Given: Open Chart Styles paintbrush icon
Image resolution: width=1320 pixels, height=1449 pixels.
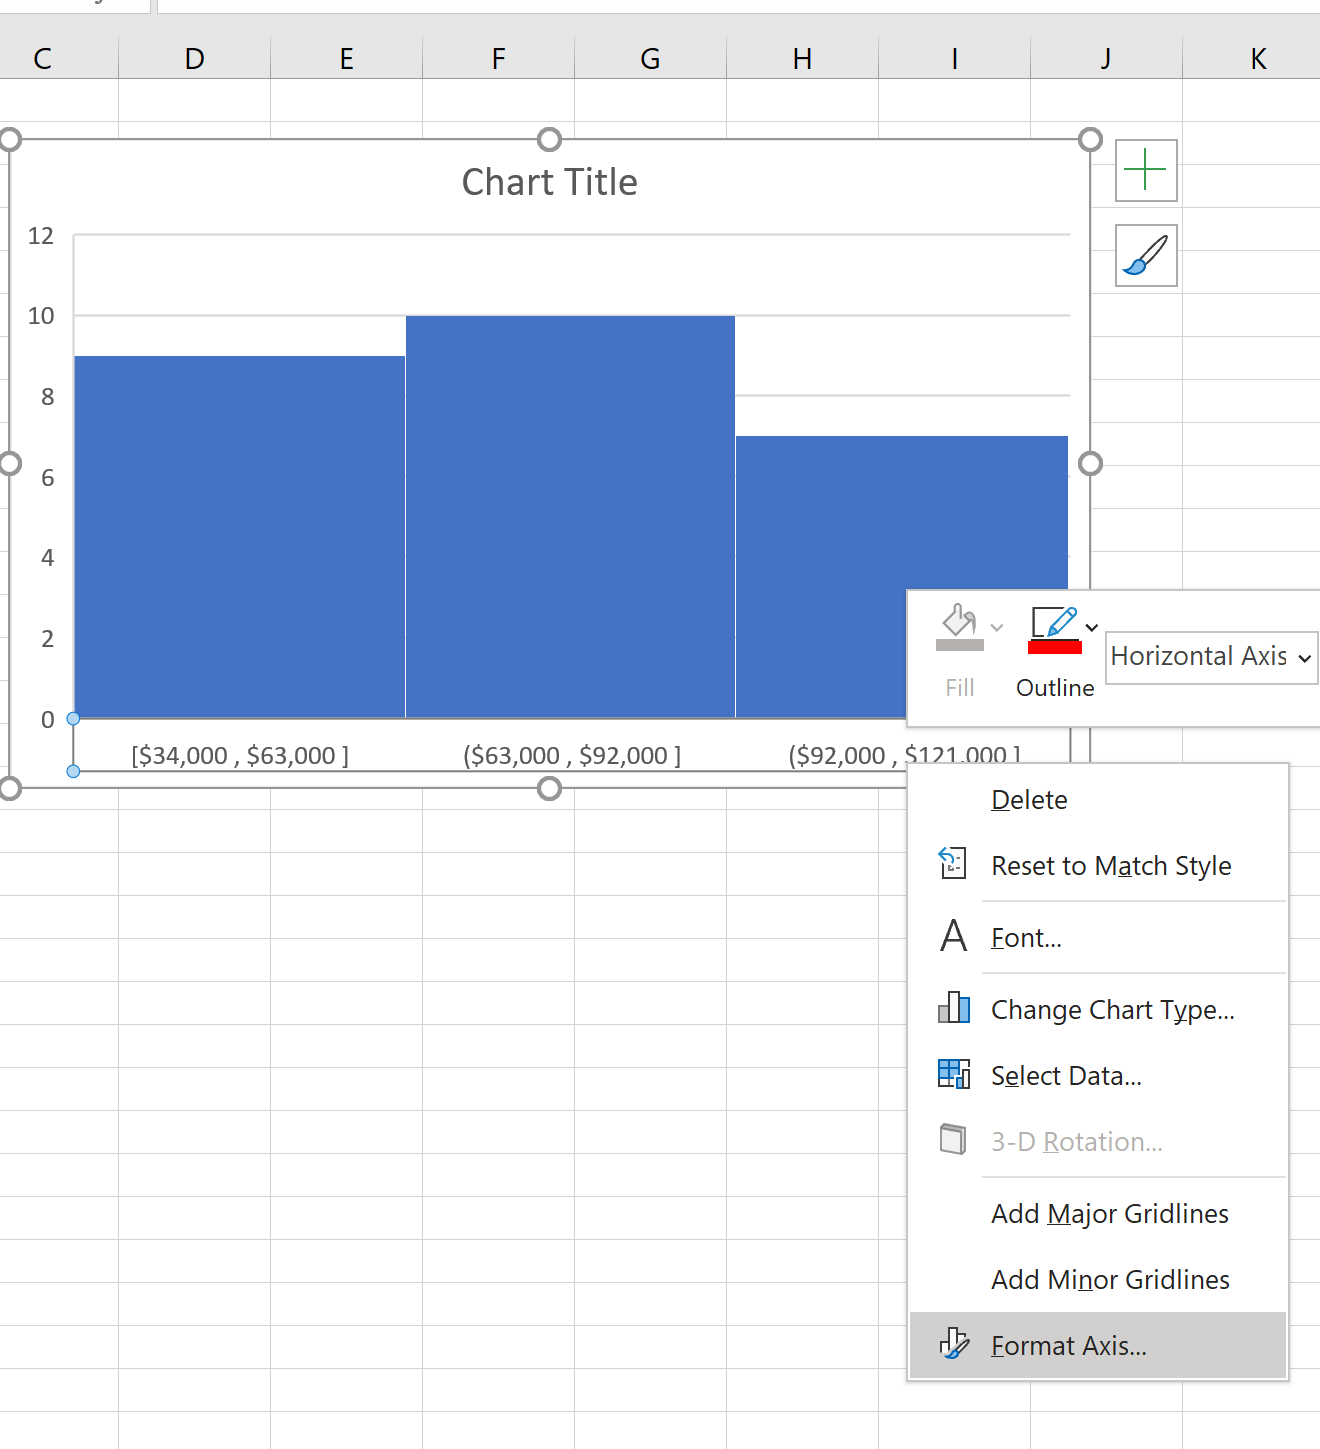Looking at the screenshot, I should click(1145, 256).
